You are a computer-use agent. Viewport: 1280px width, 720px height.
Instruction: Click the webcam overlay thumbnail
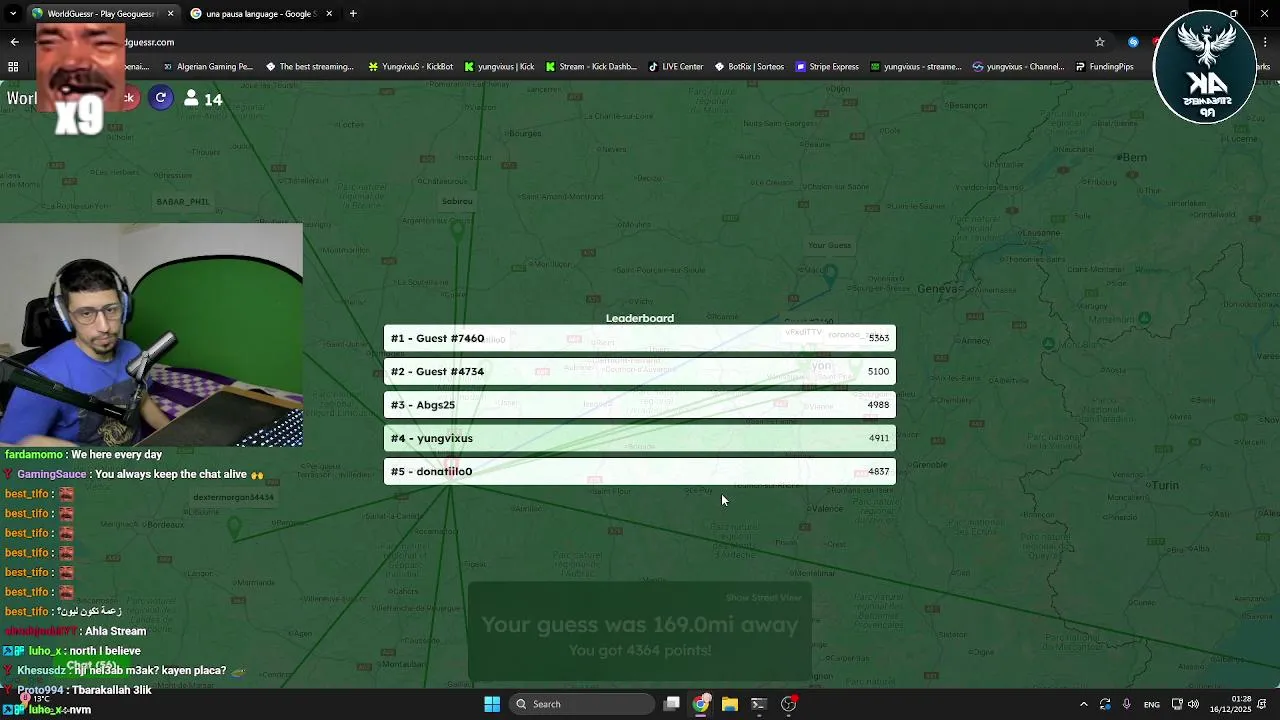pos(151,334)
